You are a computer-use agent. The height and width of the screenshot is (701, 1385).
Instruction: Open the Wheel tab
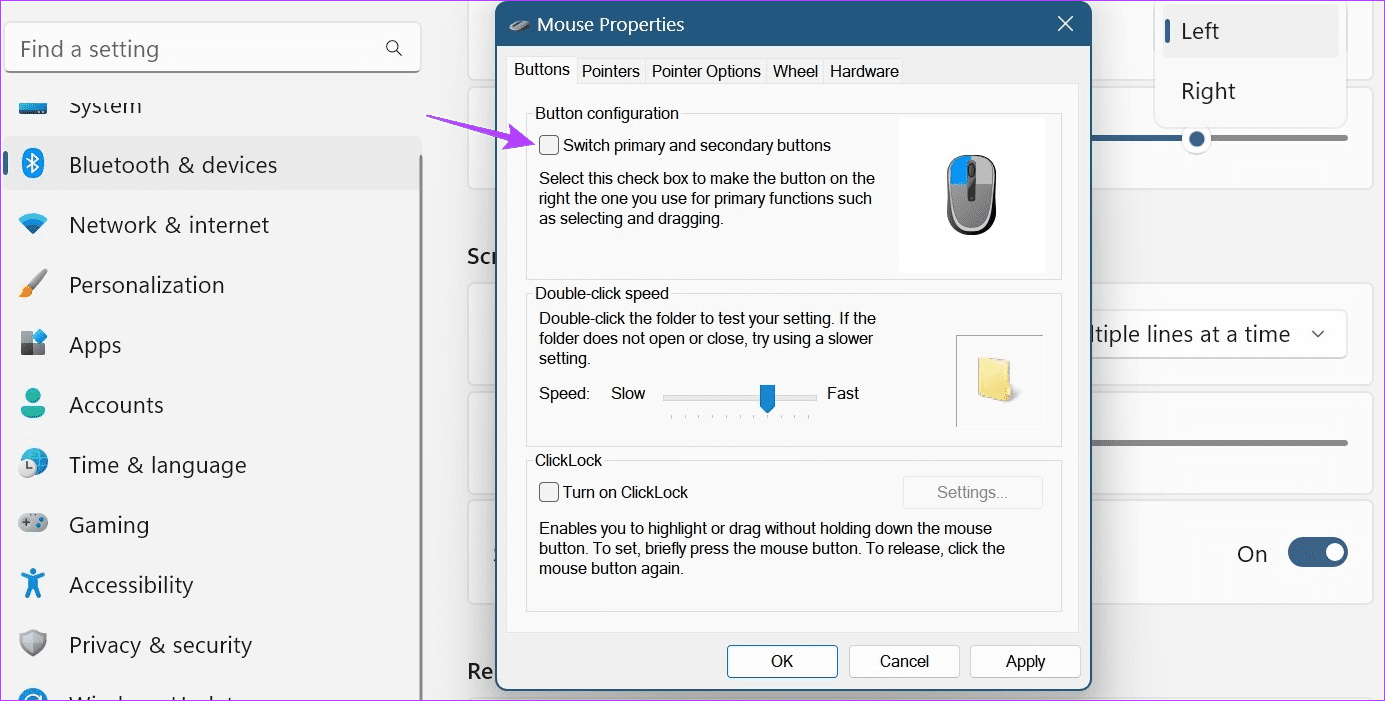point(796,71)
